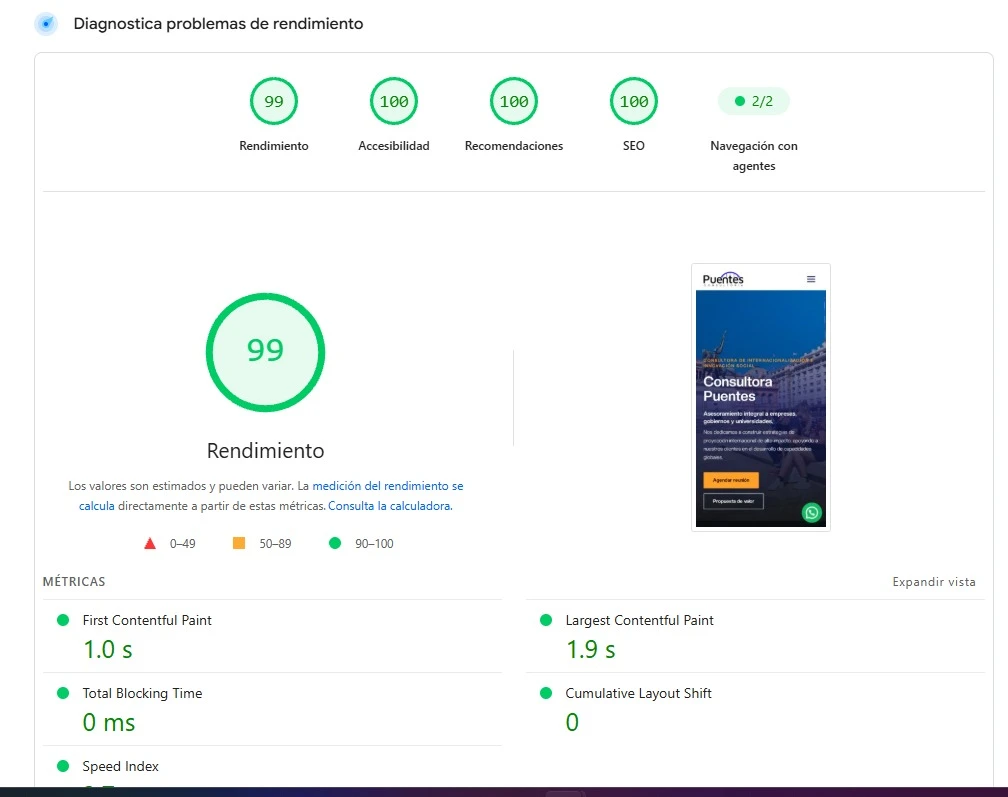Click the Accesibilidad label

point(394,146)
